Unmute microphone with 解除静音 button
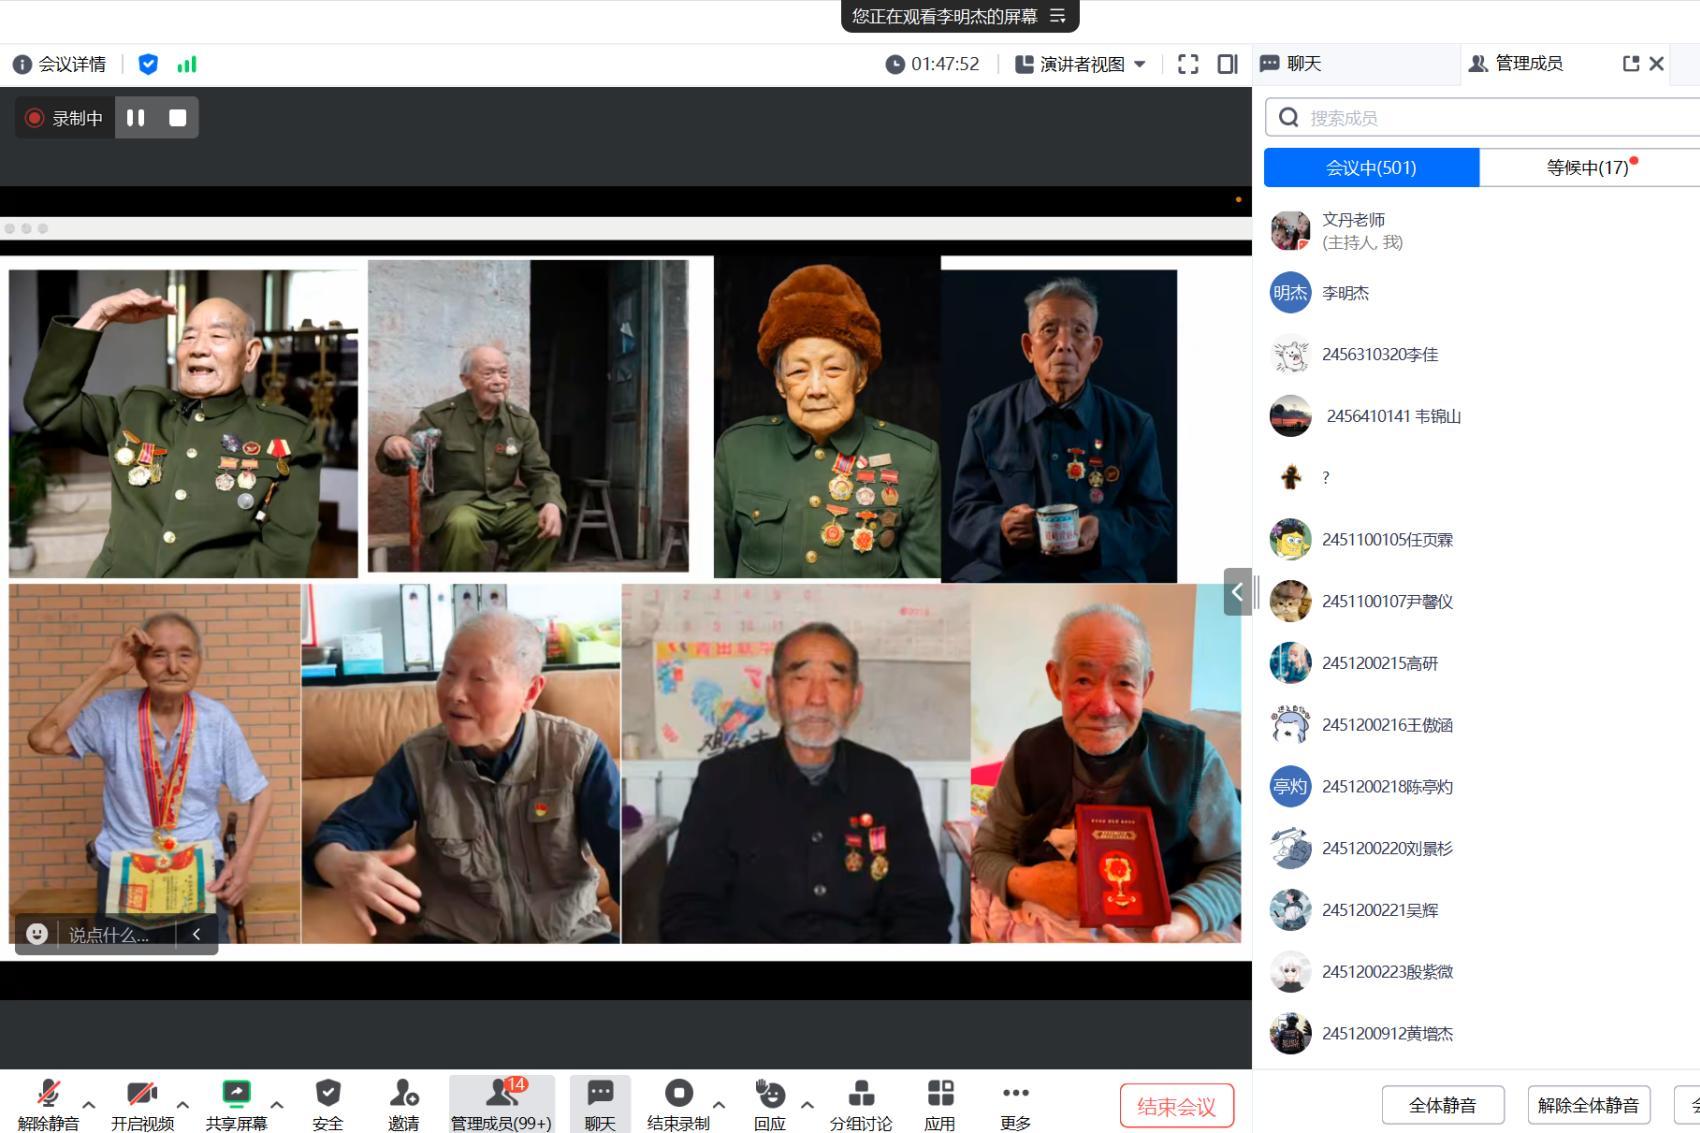Image resolution: width=1700 pixels, height=1133 pixels. [48, 1104]
